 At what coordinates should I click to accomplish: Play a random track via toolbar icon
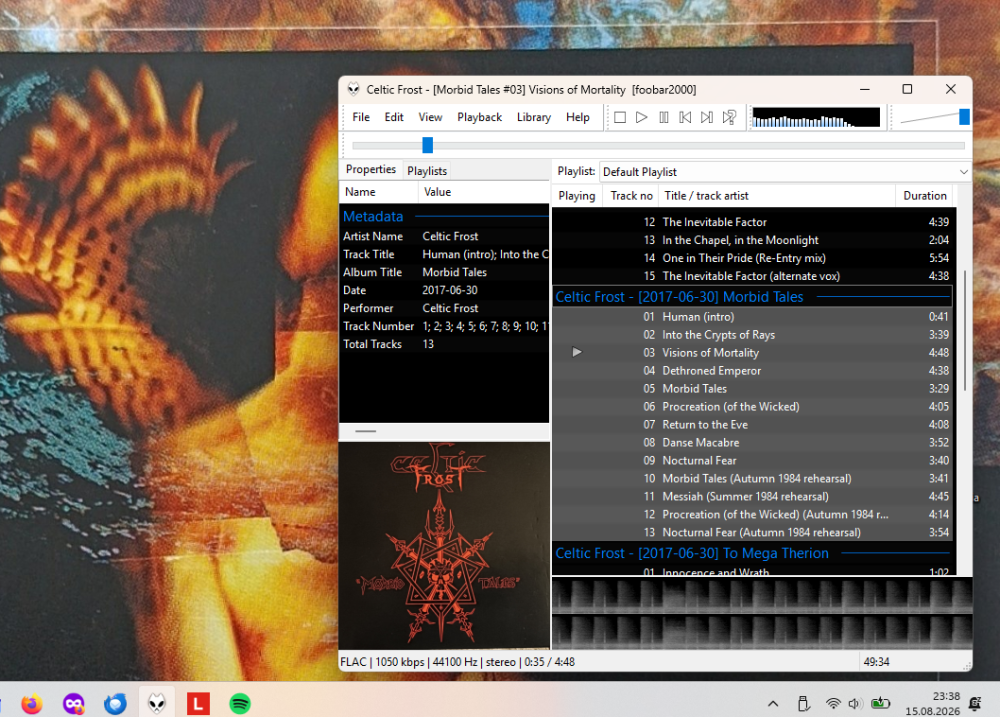[x=729, y=117]
